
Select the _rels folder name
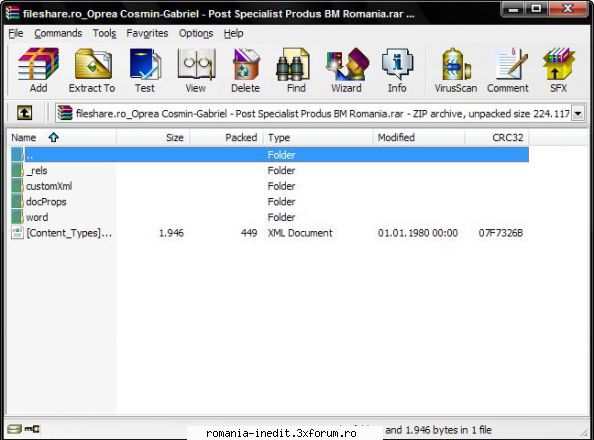[37, 171]
